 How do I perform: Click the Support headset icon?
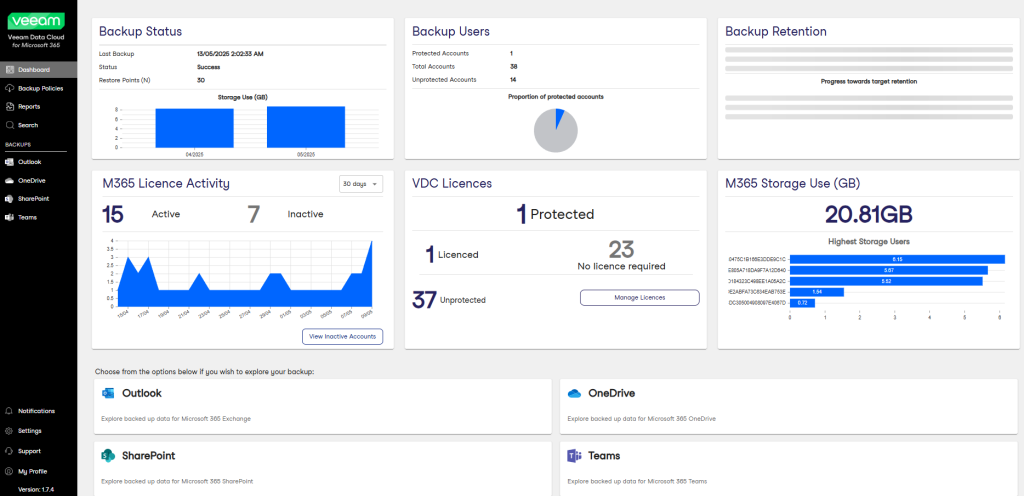9,451
